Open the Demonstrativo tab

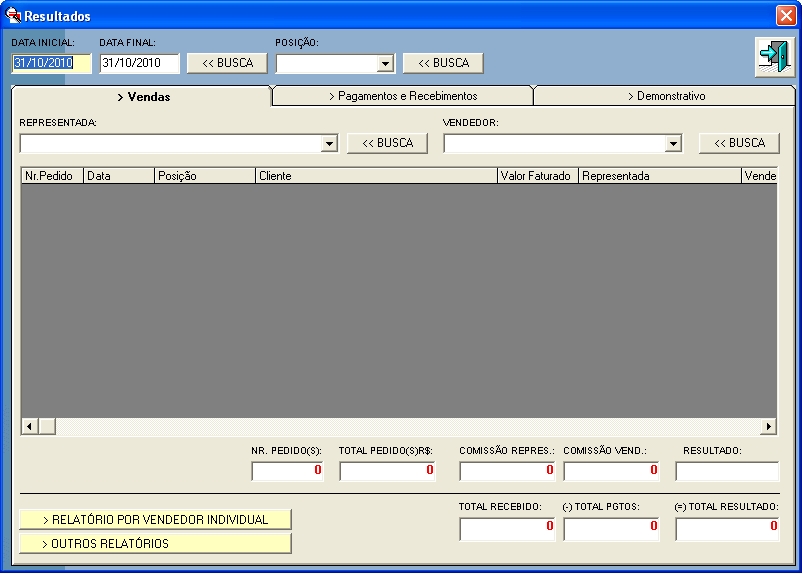(x=665, y=96)
